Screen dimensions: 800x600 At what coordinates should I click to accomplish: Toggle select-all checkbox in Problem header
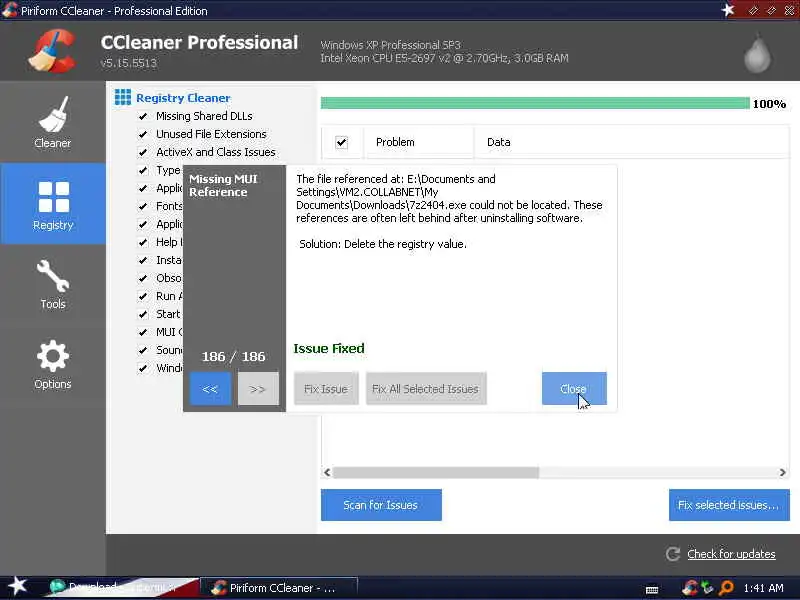click(x=341, y=142)
